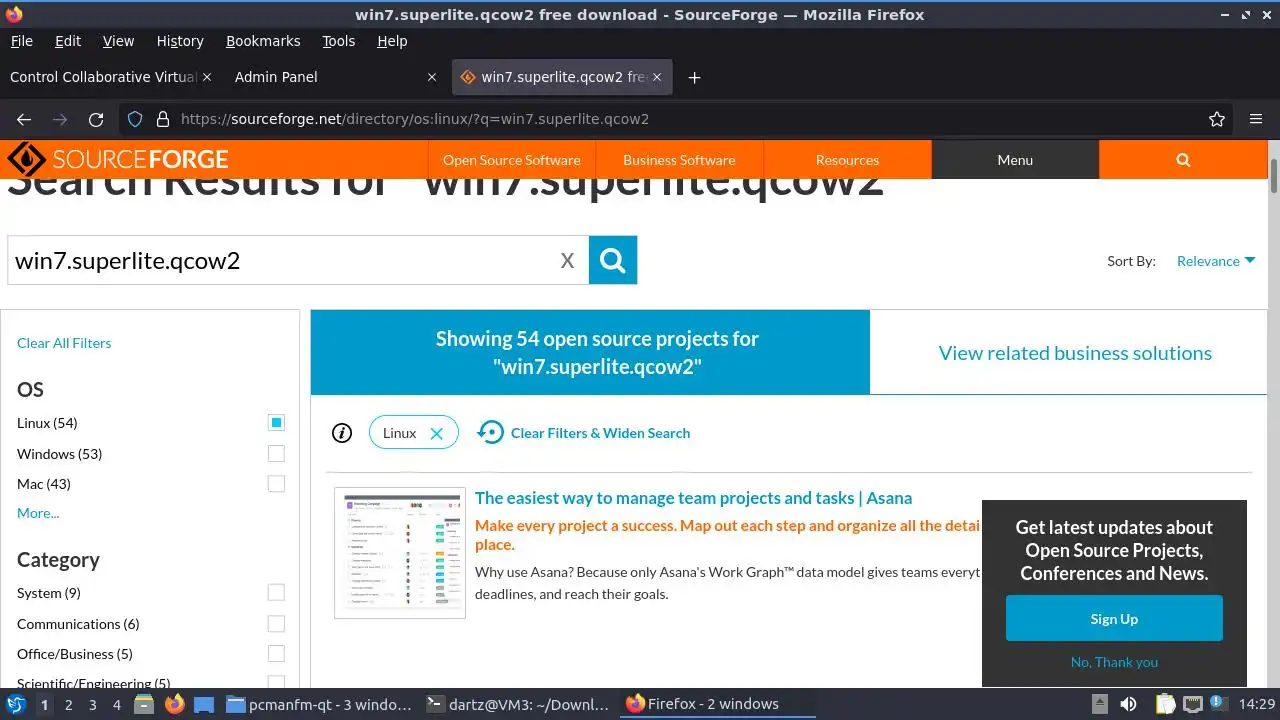Open pcmanfm-qt windows from taskbar
The image size is (1280, 720).
tap(319, 704)
